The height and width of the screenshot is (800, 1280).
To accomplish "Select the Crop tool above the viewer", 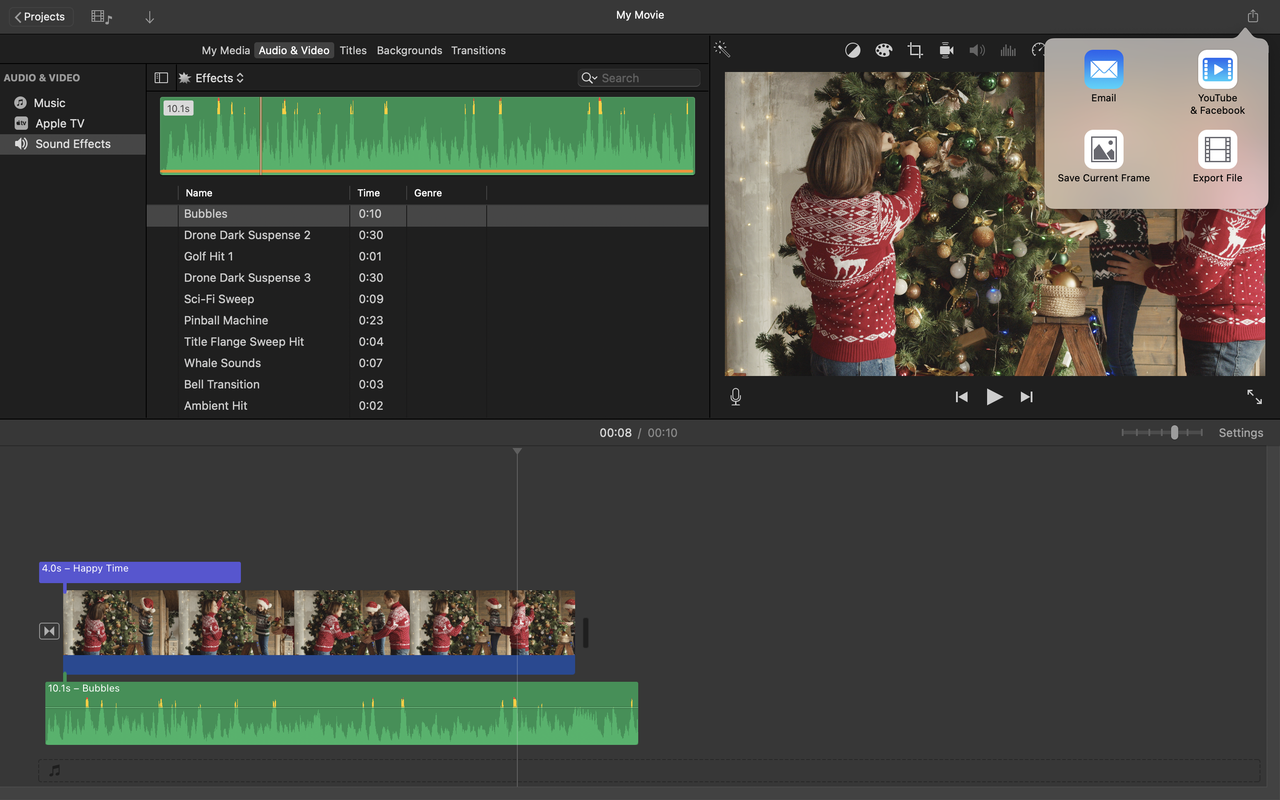I will [914, 49].
